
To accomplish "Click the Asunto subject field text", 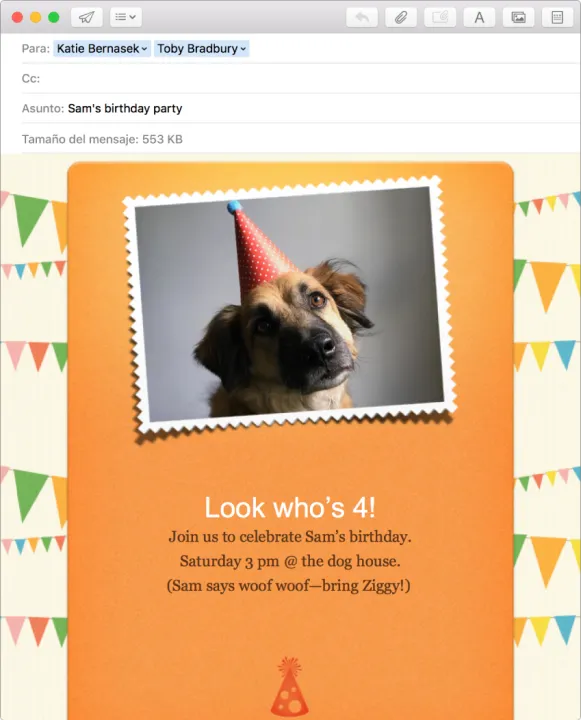I will [125, 108].
